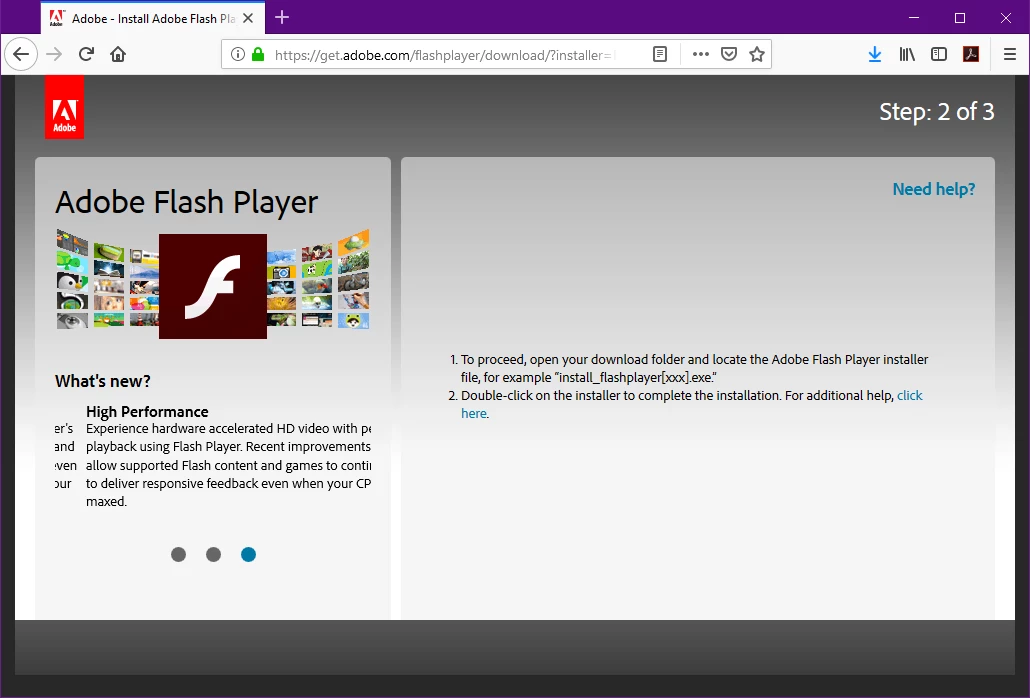
Task: Close the browser window
Action: (x=1006, y=18)
